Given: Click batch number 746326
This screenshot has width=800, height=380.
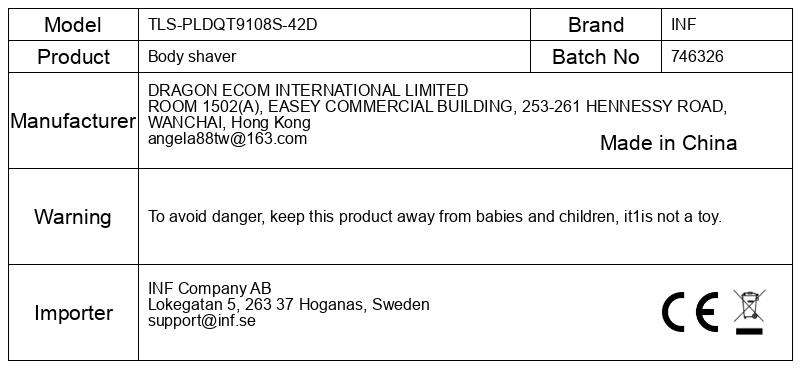Looking at the screenshot, I should click(x=697, y=56).
